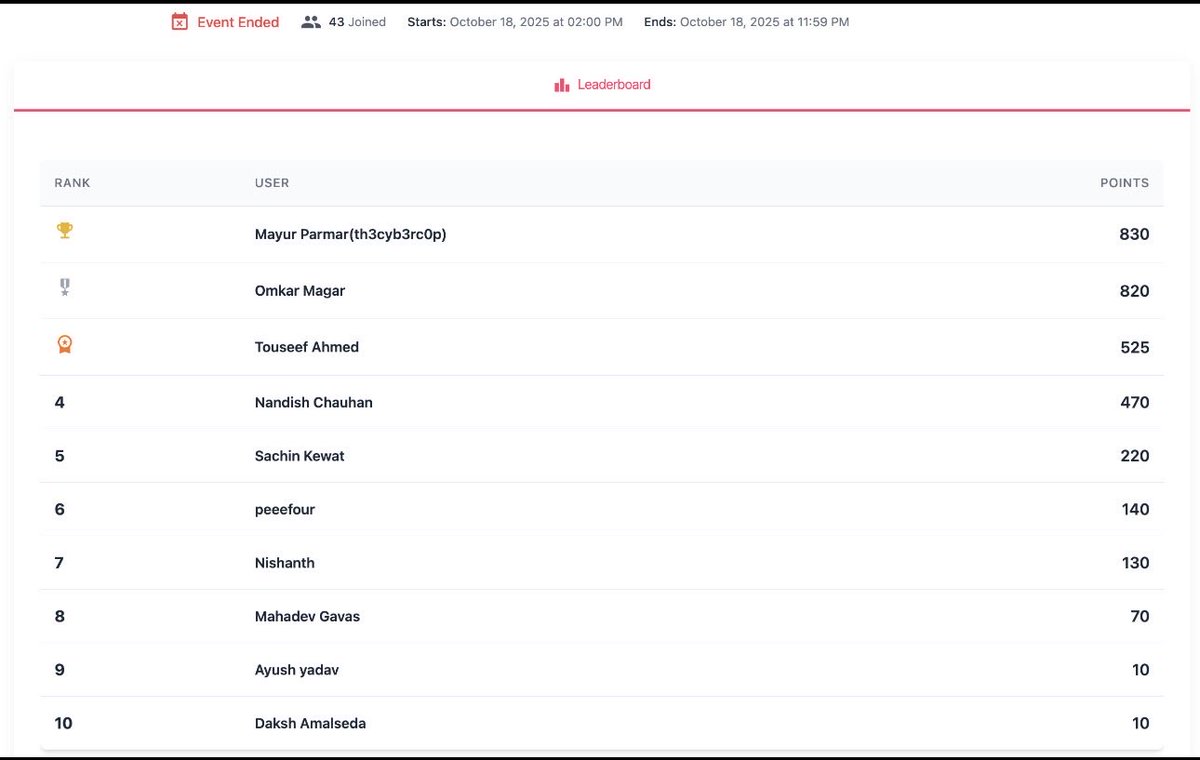The image size is (1200, 760).
Task: Click the Leaderboard bar chart icon
Action: (x=562, y=85)
